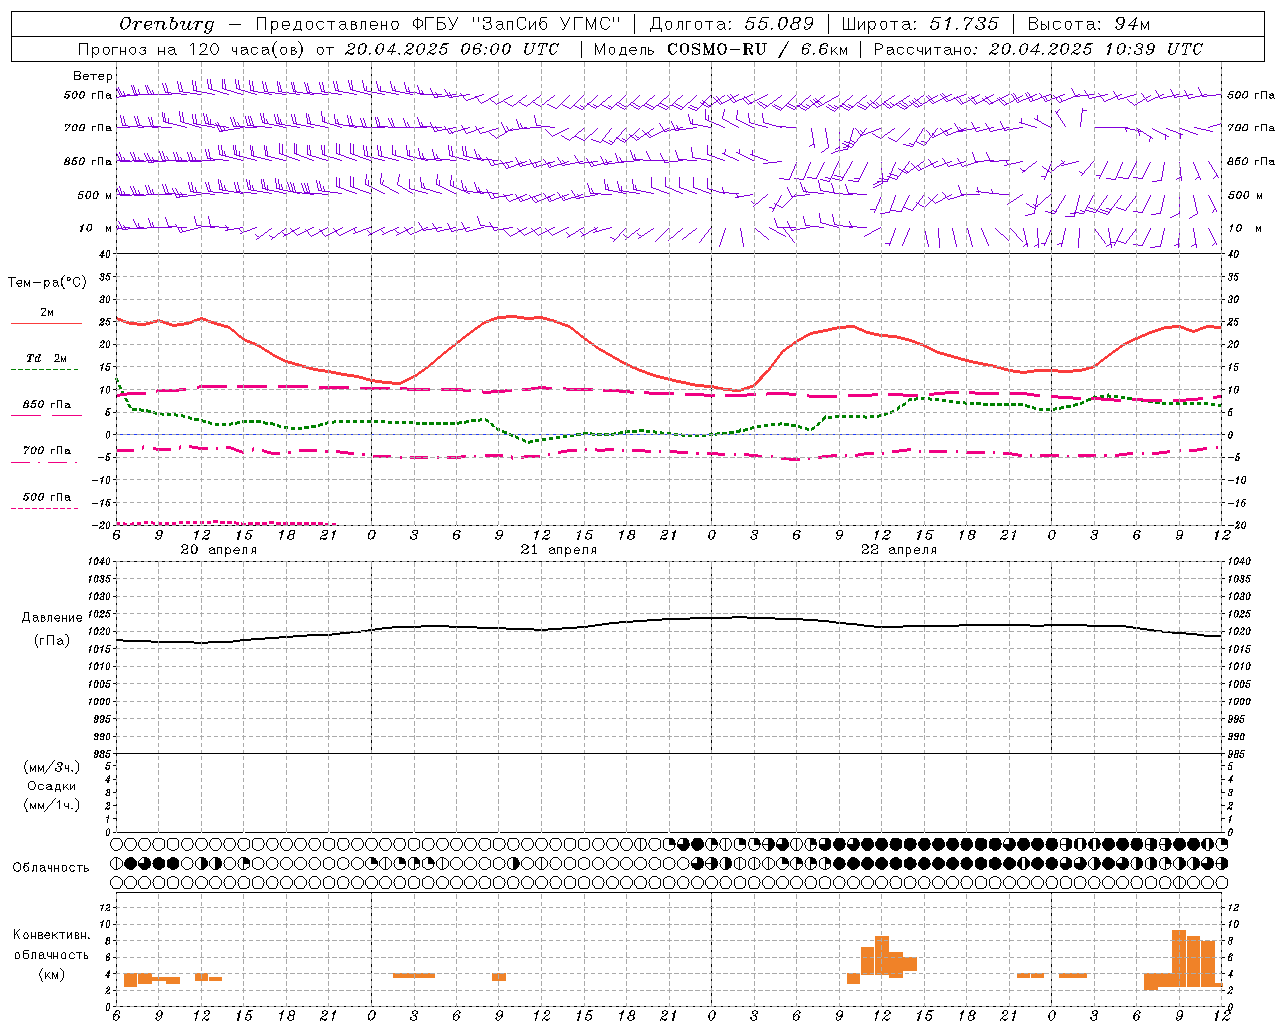Select the Предоставлено ФГБУ "ЗапСиб УГМС" provider text
1280x1024 pixels.
tap(438, 24)
